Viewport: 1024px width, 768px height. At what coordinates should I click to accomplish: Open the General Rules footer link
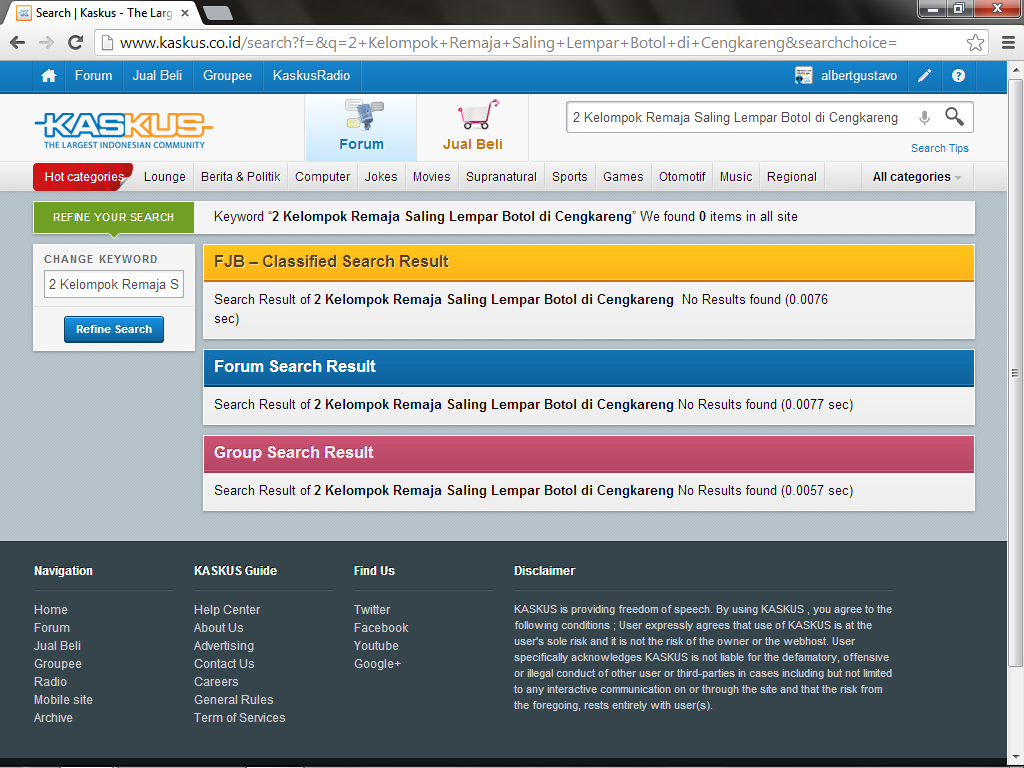click(234, 699)
